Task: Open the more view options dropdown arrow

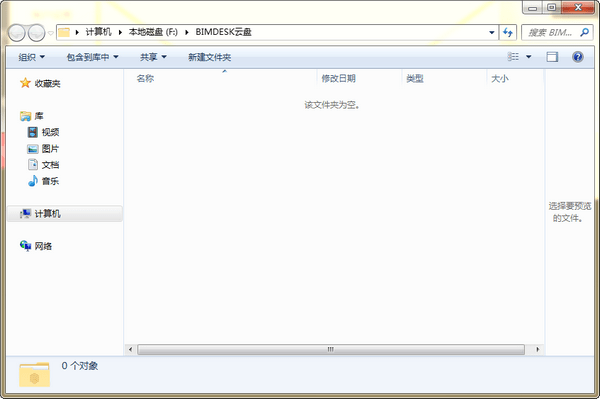Action: [528, 57]
